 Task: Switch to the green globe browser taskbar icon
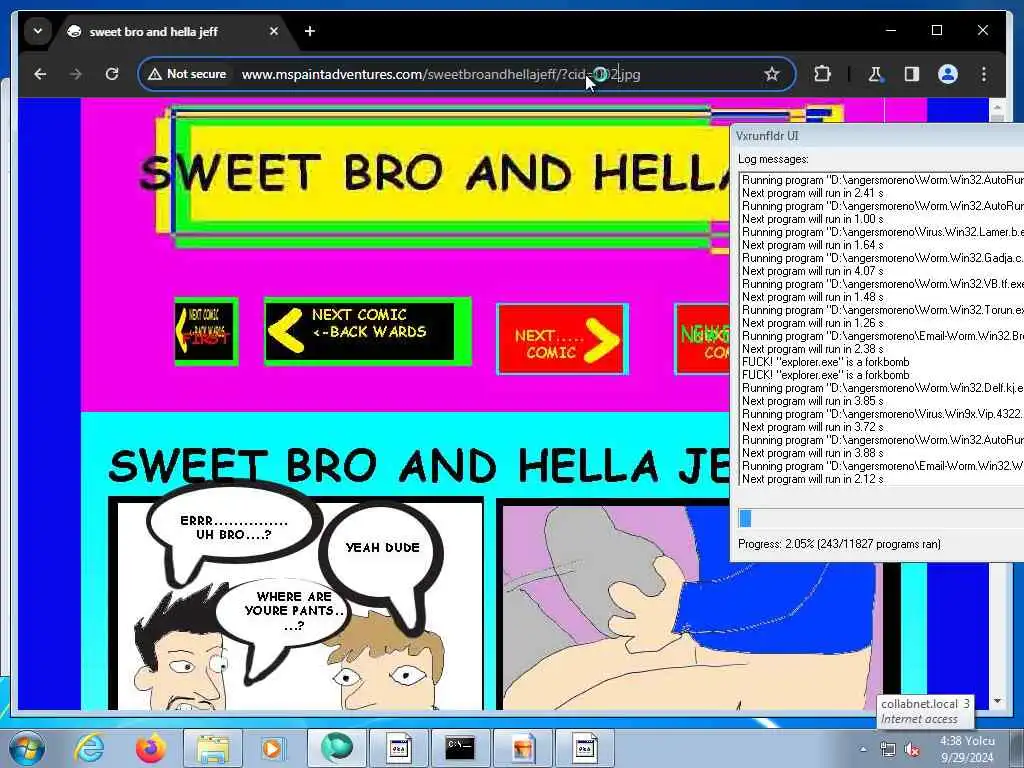point(336,748)
